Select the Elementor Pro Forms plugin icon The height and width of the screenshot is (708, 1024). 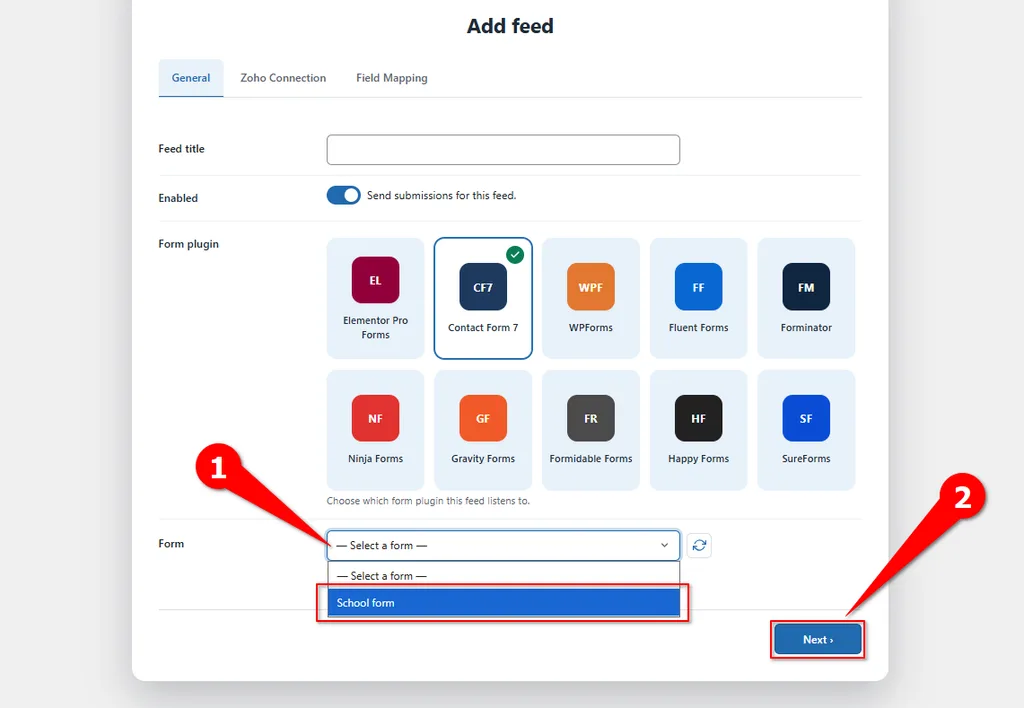375,280
